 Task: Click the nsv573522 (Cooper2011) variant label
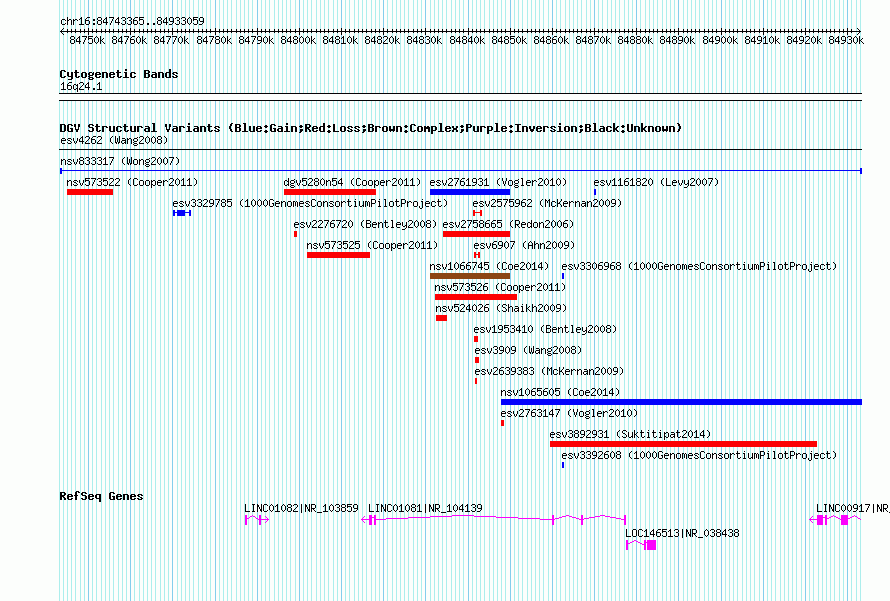click(x=132, y=182)
